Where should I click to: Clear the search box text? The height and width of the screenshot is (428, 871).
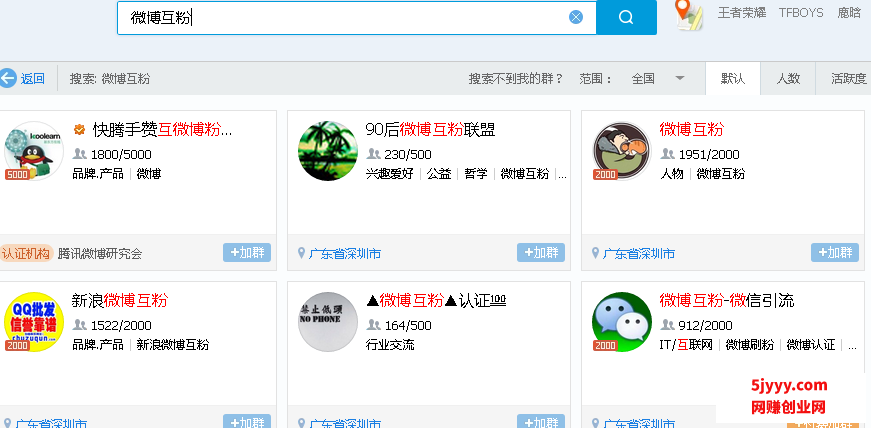tap(576, 17)
